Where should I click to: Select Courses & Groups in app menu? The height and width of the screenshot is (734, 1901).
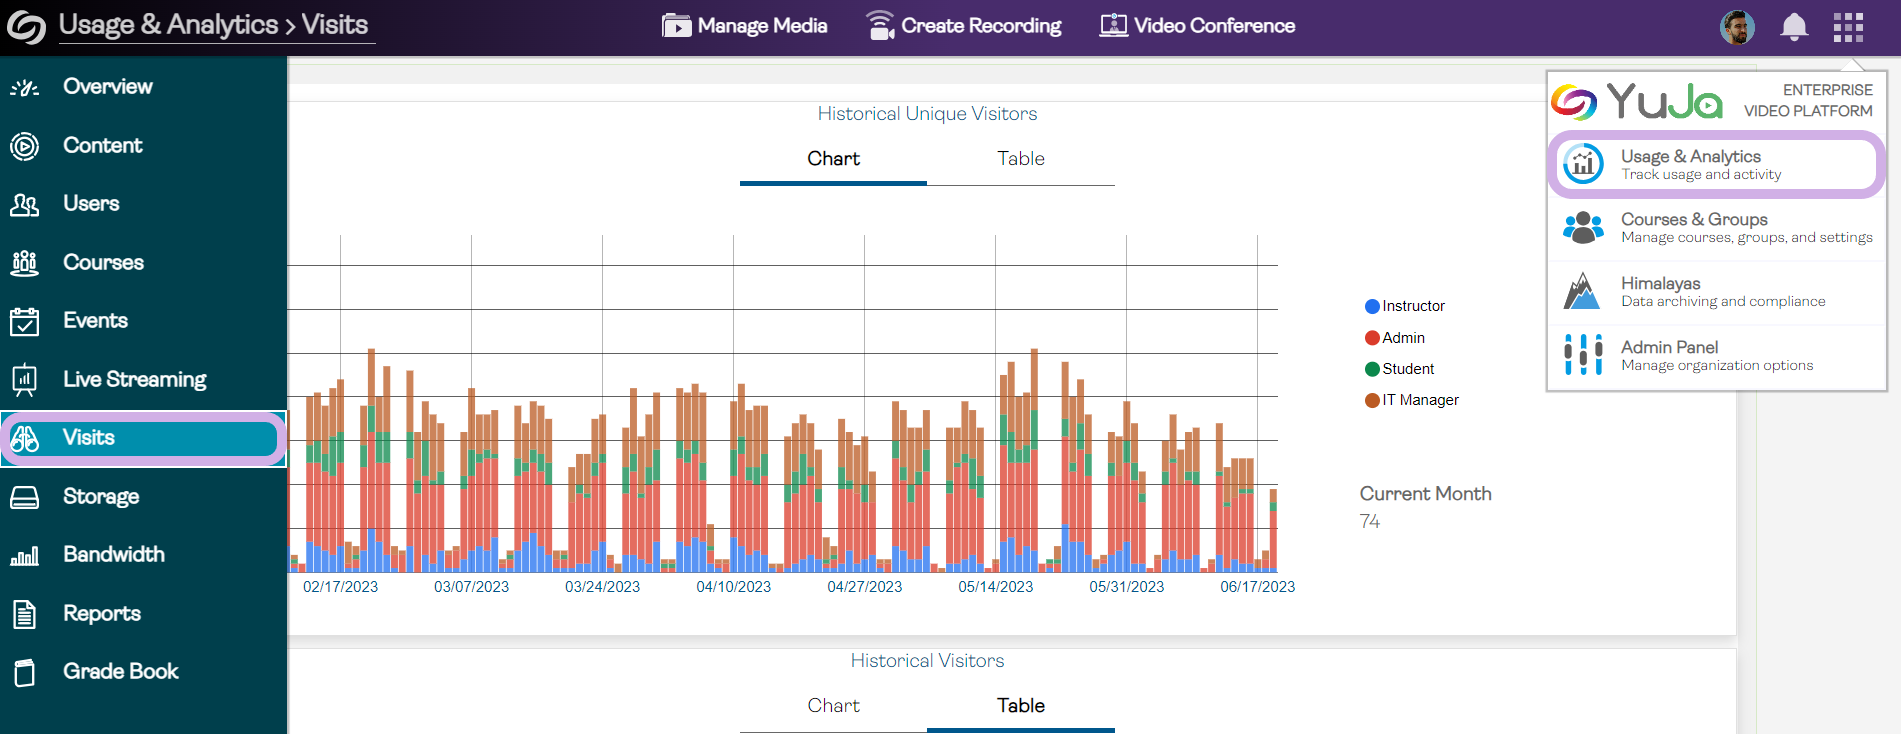click(x=1716, y=228)
